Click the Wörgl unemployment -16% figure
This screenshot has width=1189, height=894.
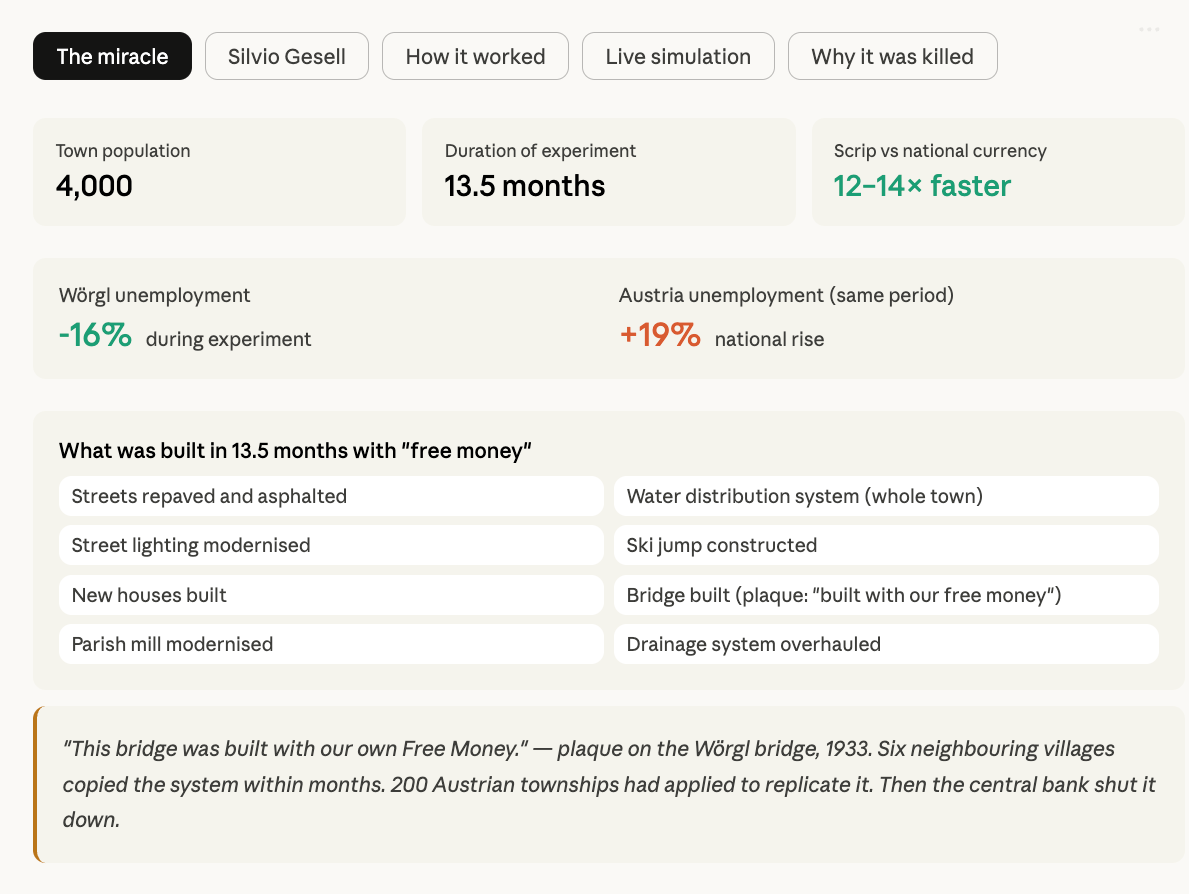pos(96,334)
